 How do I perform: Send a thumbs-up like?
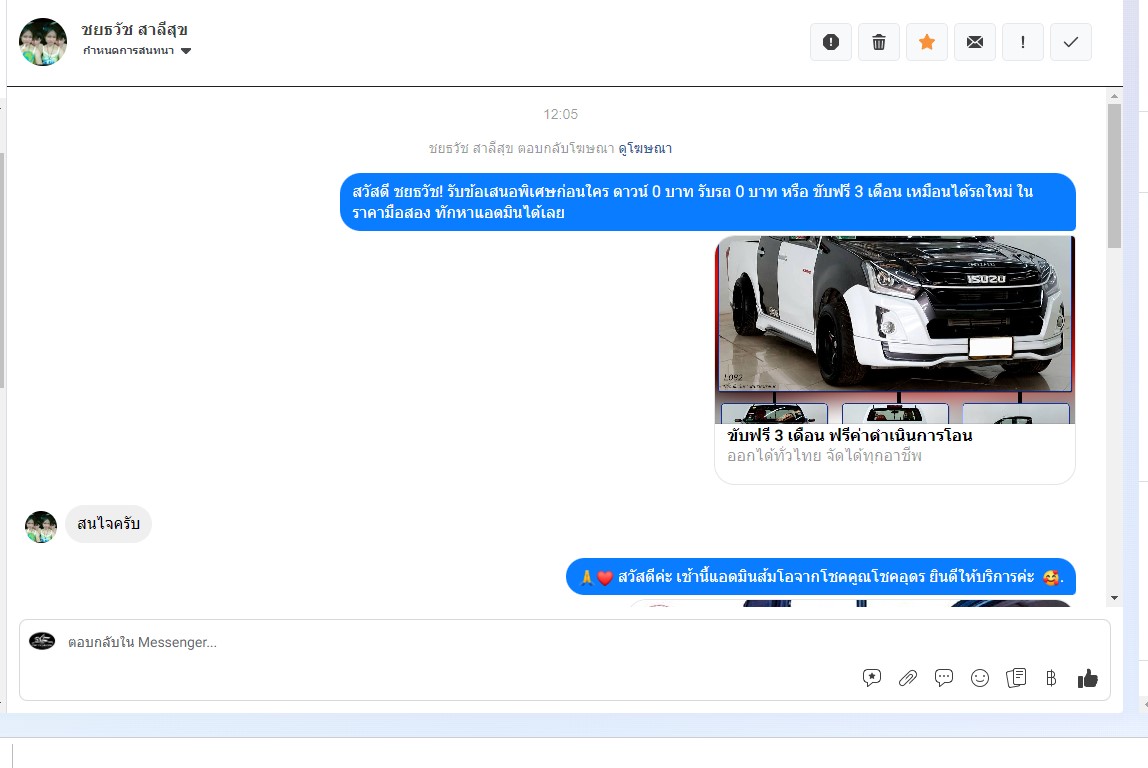1088,678
